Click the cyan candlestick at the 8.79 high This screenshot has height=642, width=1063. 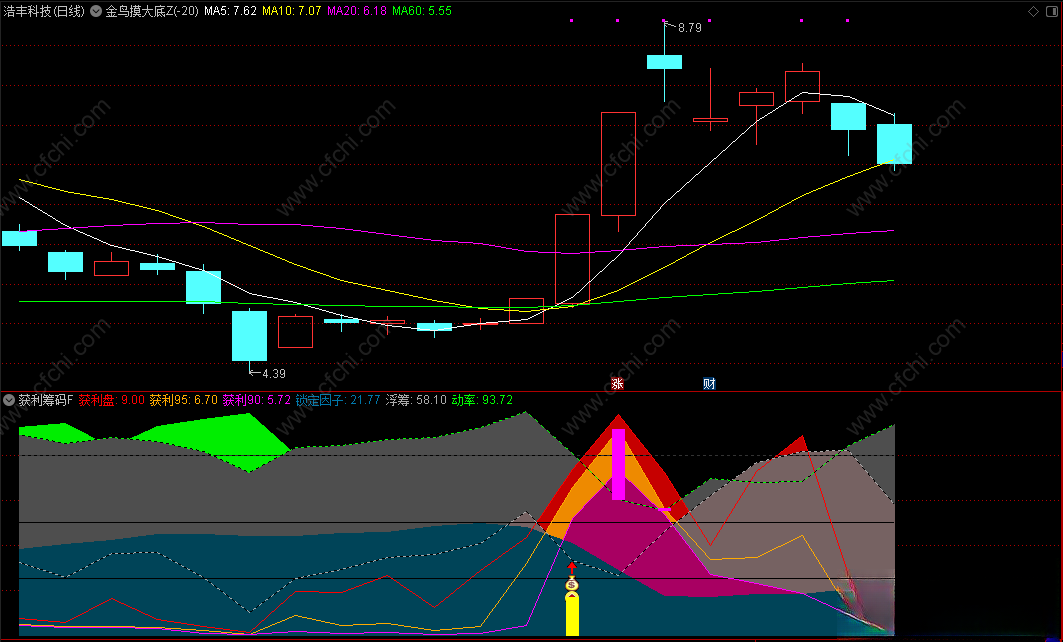click(x=664, y=62)
